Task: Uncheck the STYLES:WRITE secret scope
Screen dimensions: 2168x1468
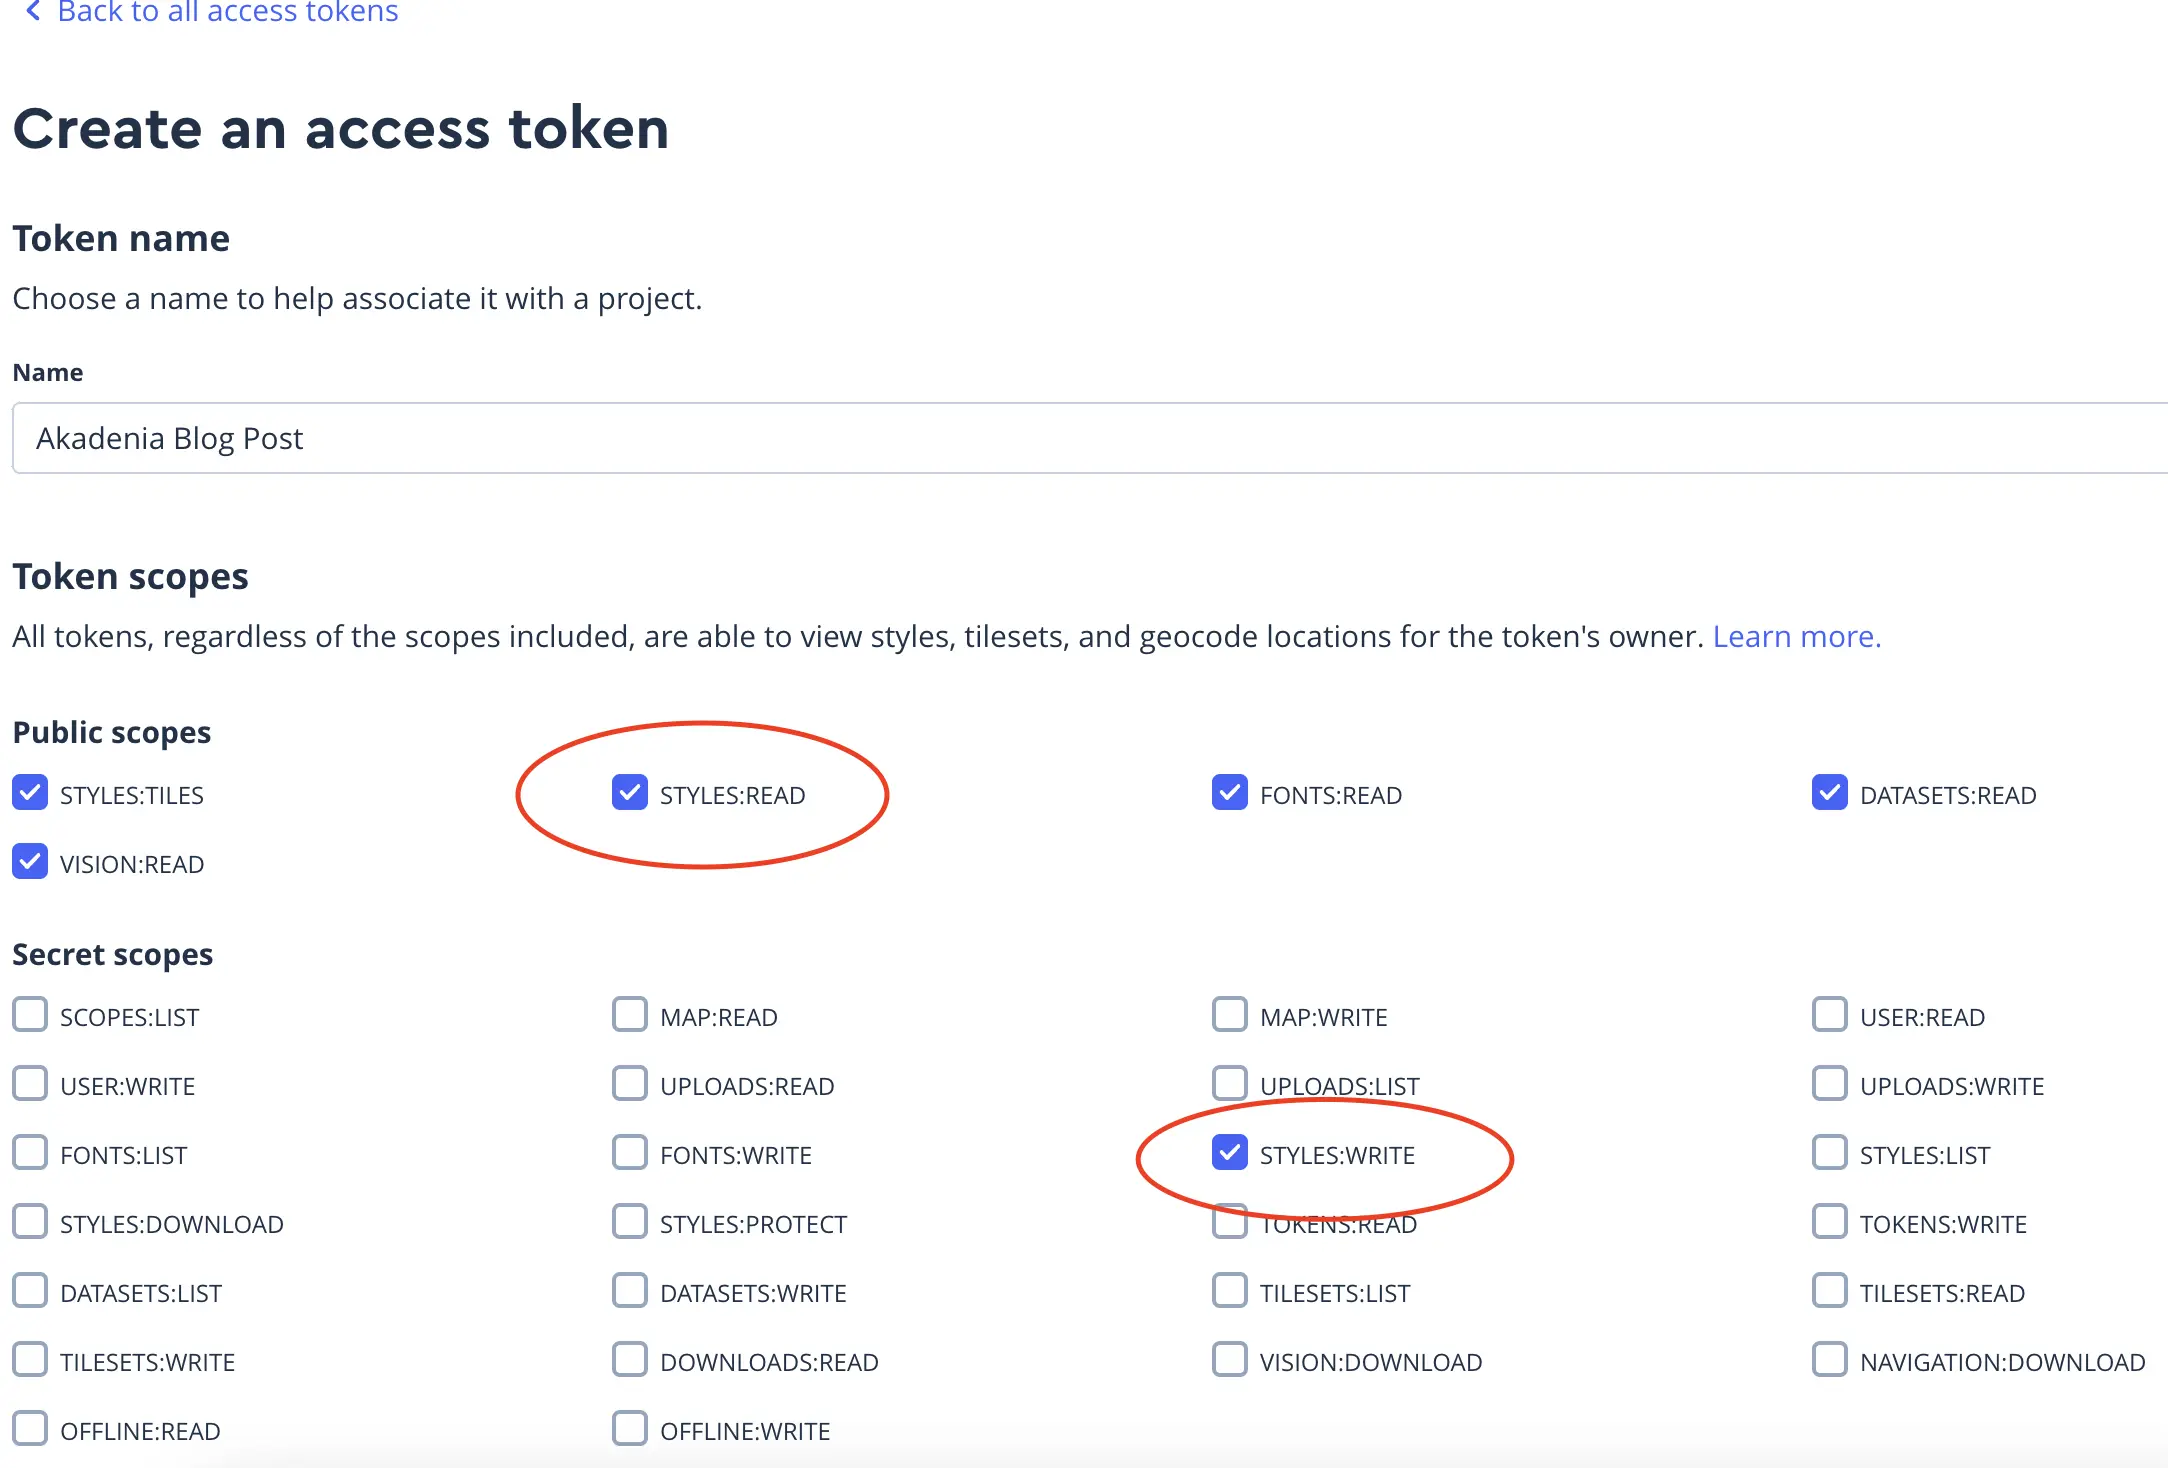Action: [1230, 1152]
